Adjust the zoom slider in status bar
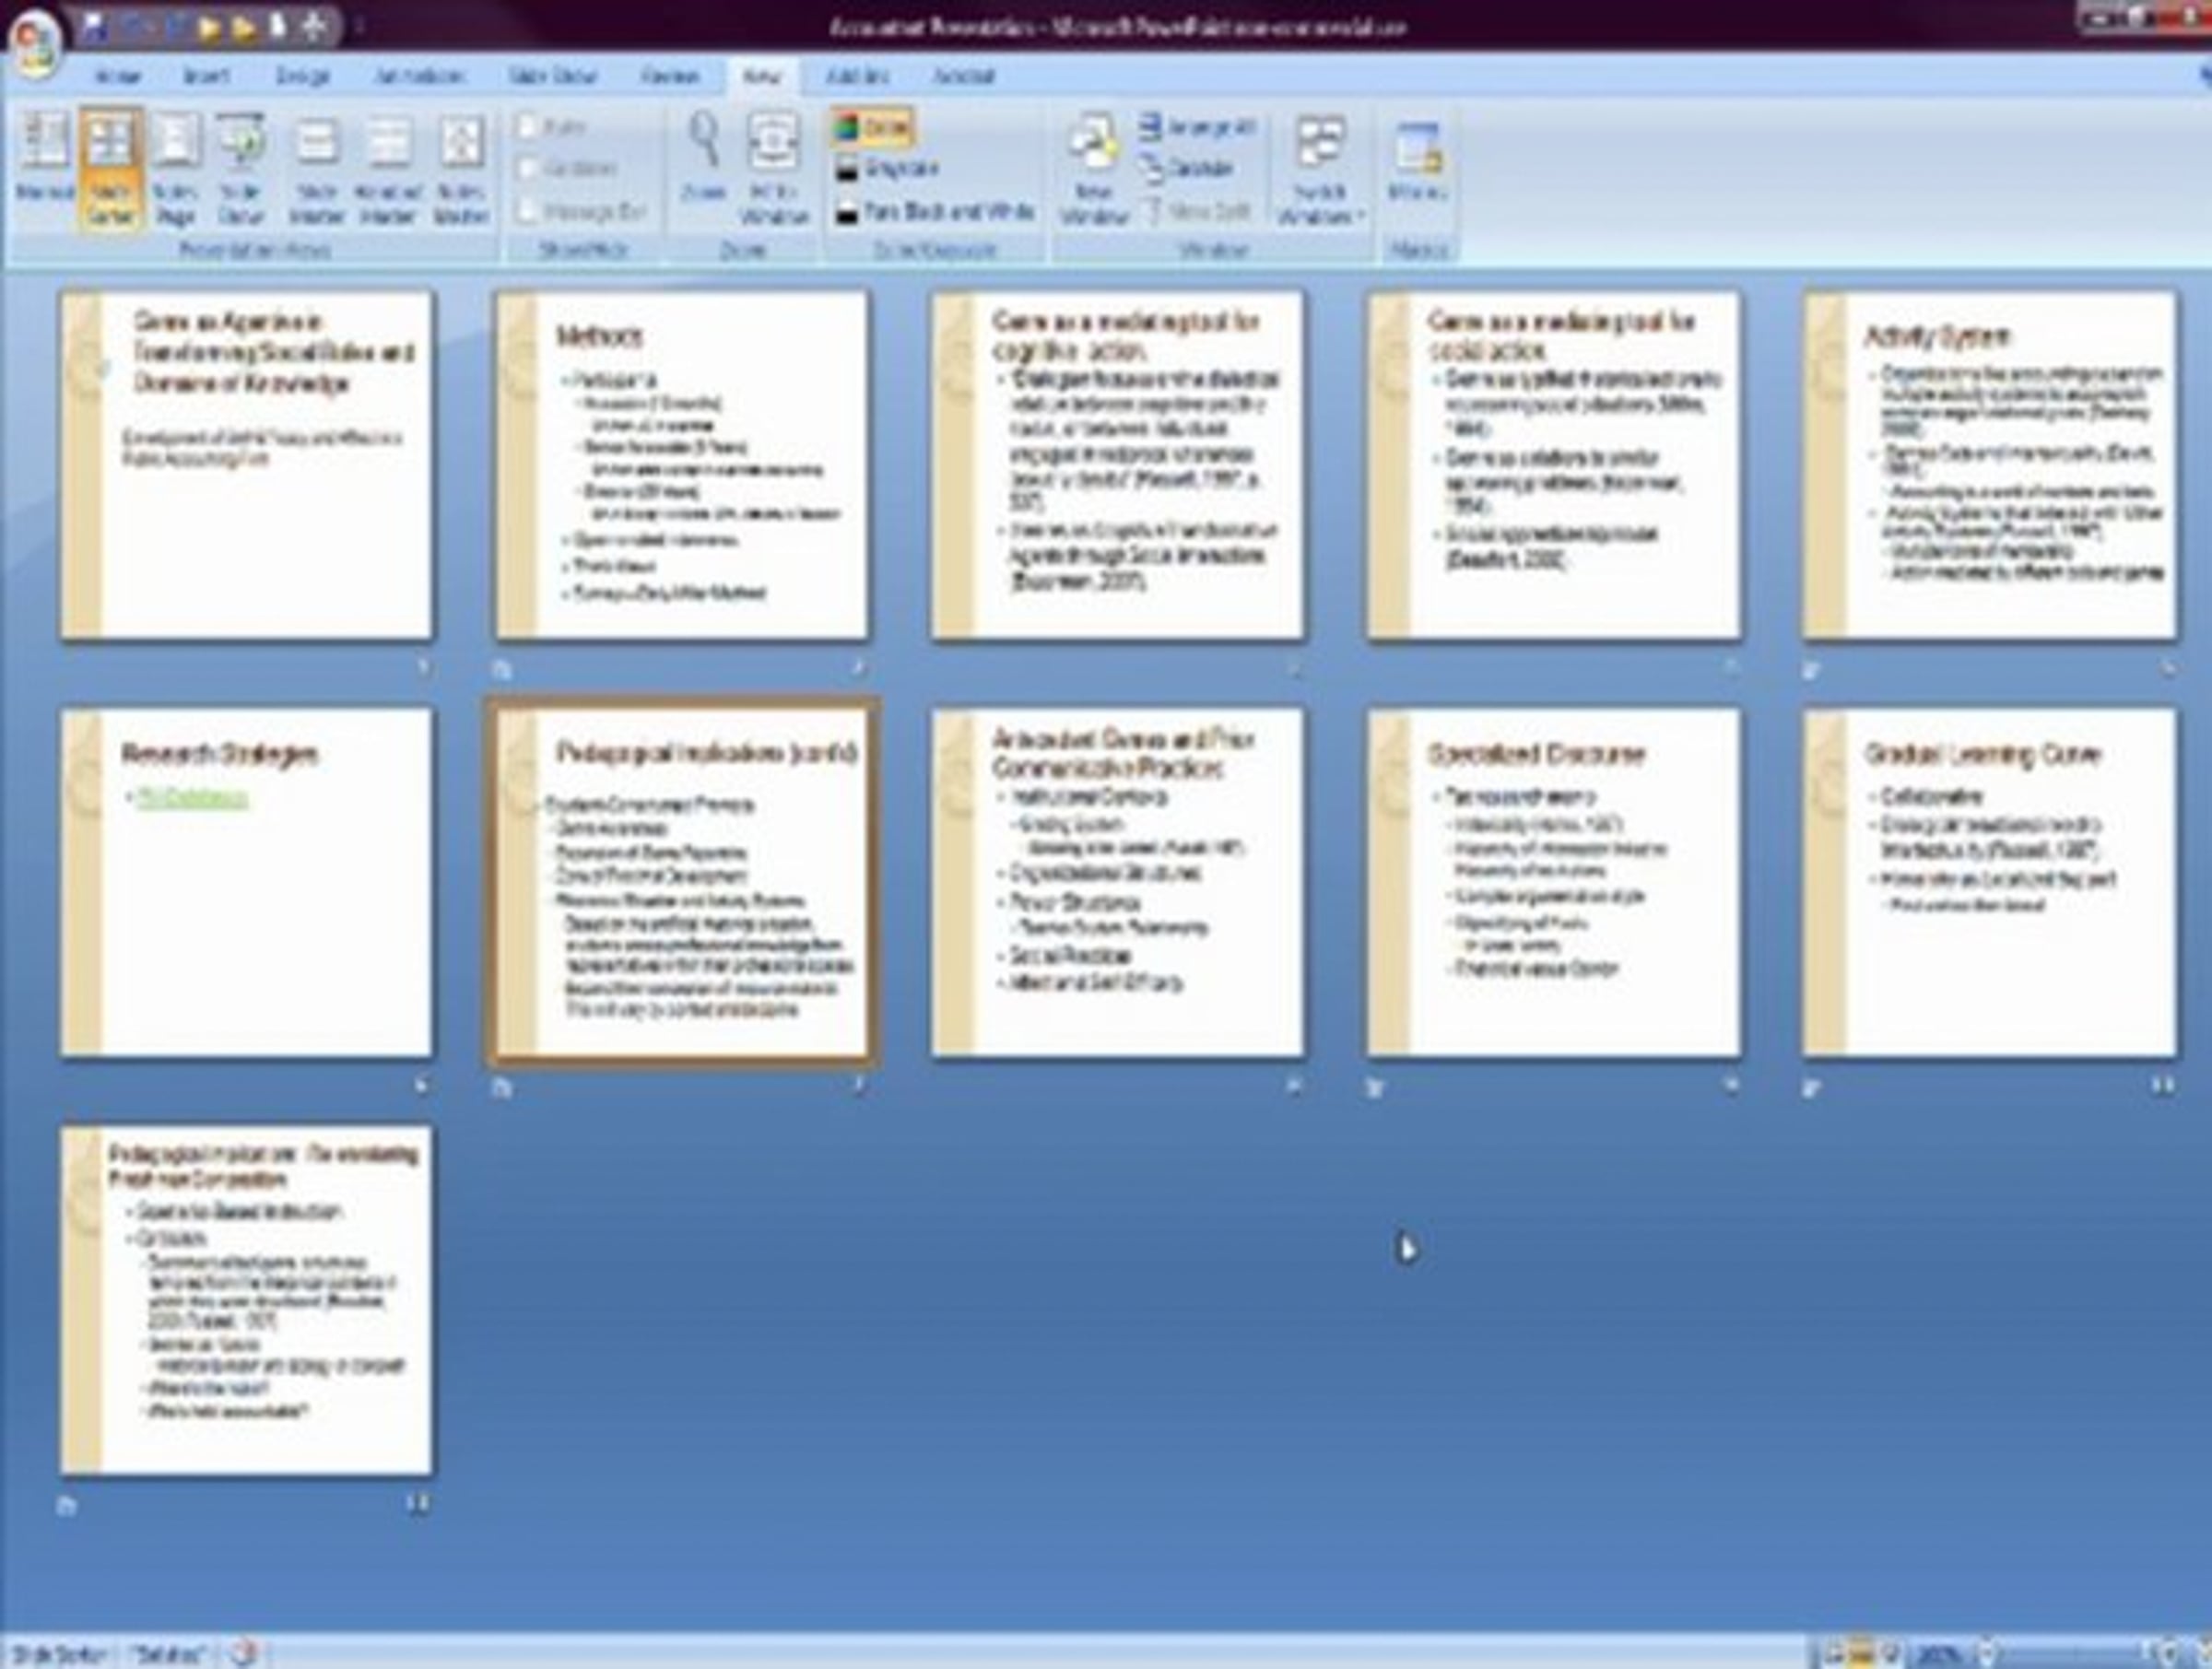This screenshot has height=1669, width=2212. coord(2075,1652)
